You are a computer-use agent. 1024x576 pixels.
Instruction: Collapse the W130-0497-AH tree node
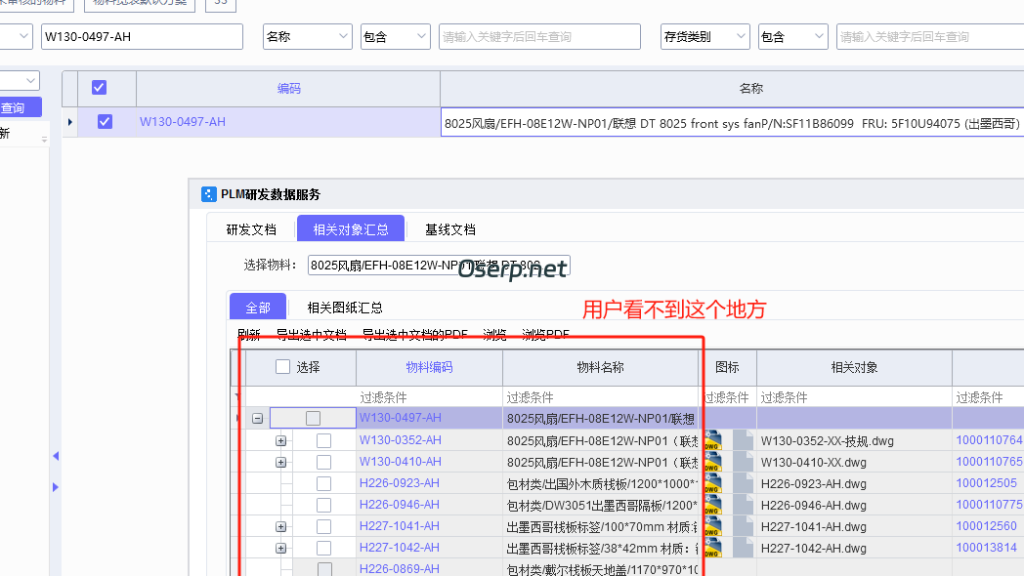[257, 418]
